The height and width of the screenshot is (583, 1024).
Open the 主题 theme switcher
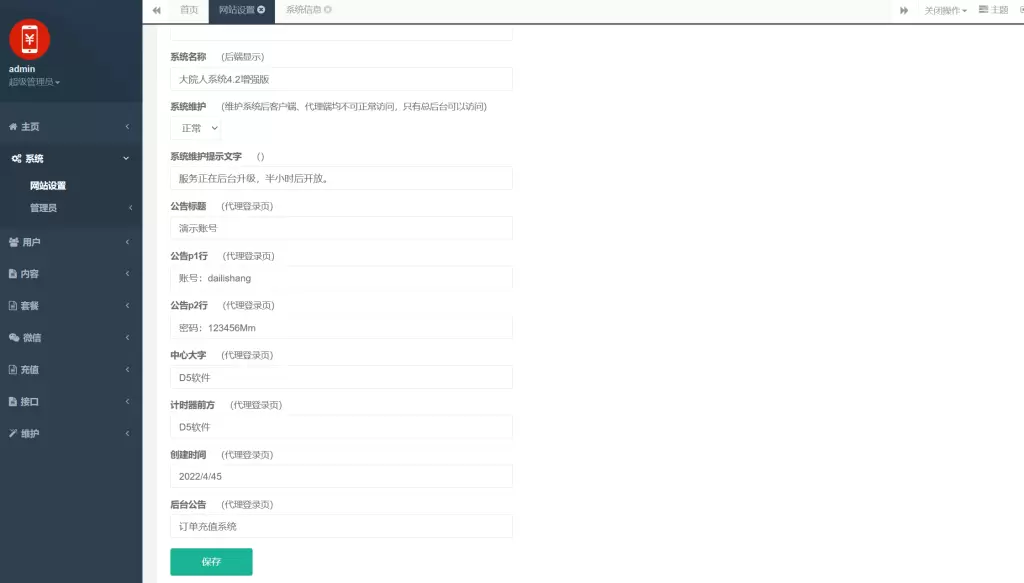993,10
